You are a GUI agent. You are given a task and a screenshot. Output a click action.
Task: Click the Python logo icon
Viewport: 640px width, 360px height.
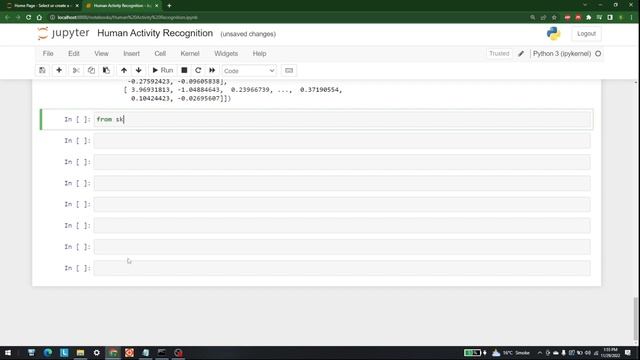[x=553, y=33]
